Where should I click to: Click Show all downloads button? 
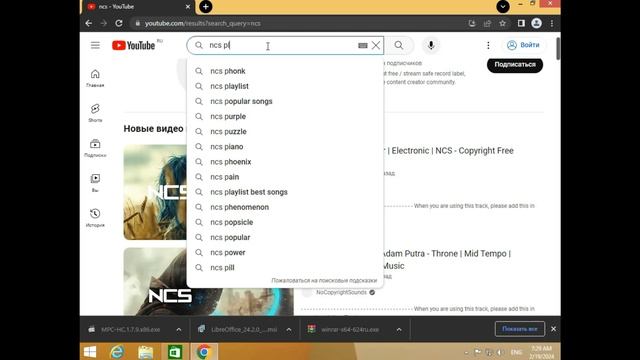(520, 329)
